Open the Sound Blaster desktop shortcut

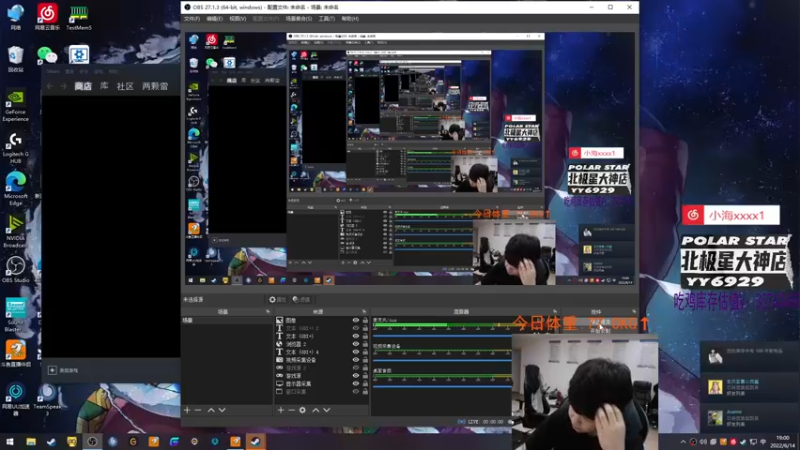[15, 314]
